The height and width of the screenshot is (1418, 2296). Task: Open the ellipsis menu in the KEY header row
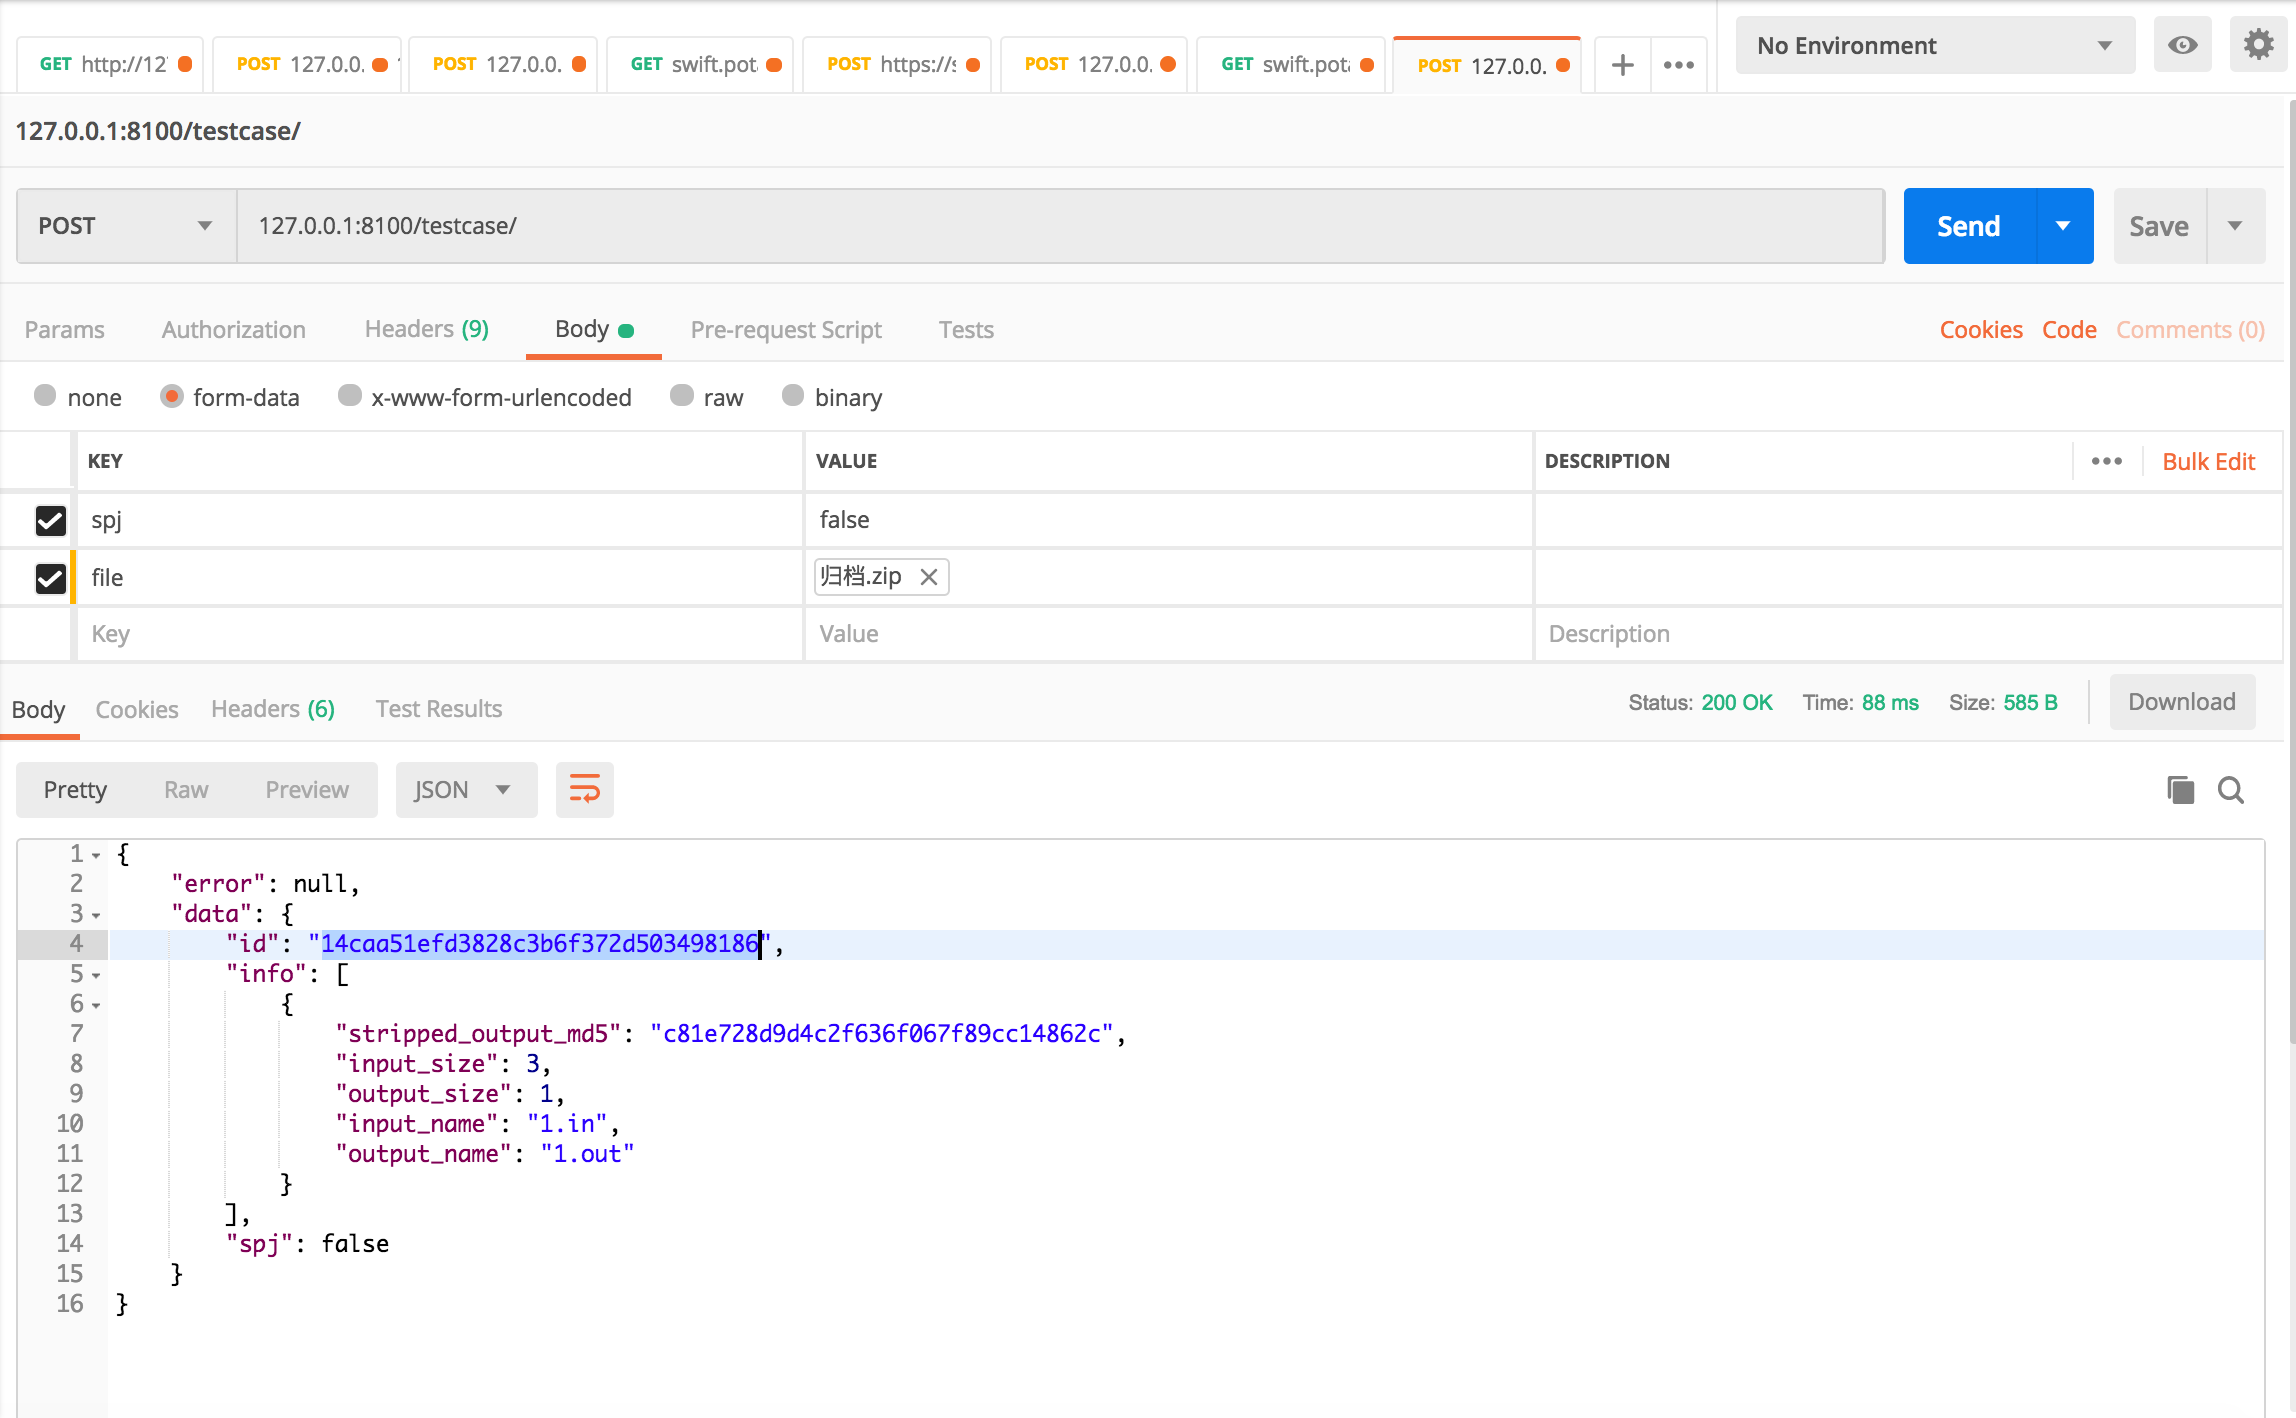(x=2107, y=461)
